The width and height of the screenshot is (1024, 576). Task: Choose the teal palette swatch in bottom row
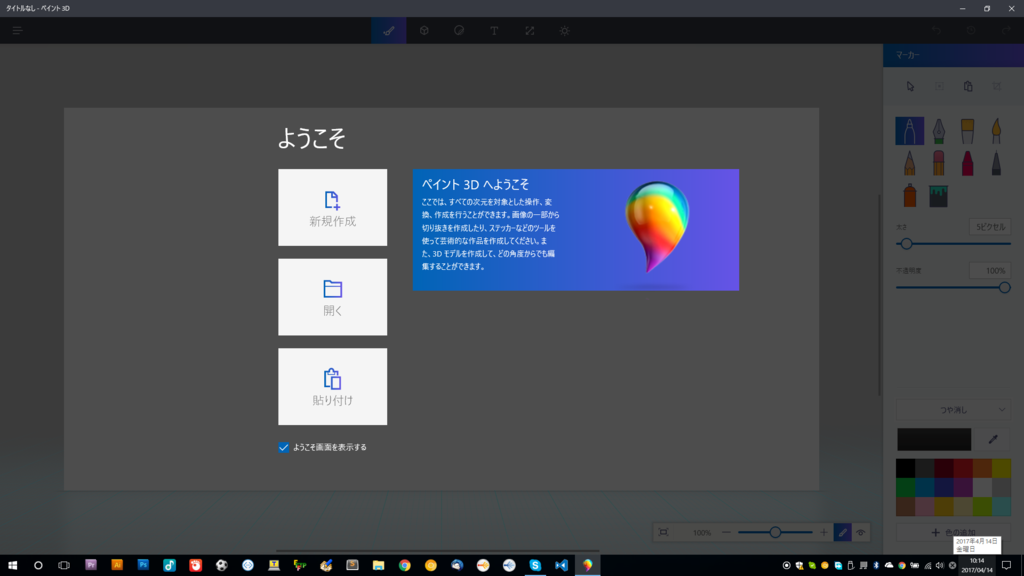pyautogui.click(x=1002, y=506)
